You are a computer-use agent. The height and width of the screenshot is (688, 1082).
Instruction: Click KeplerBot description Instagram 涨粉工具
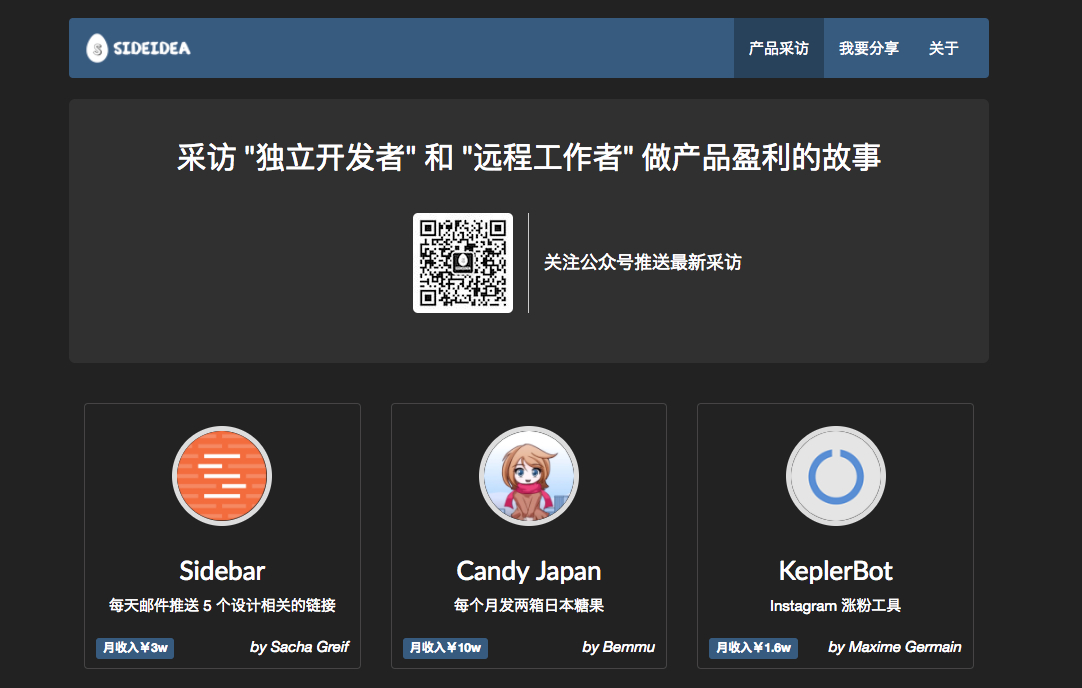pyautogui.click(x=836, y=605)
